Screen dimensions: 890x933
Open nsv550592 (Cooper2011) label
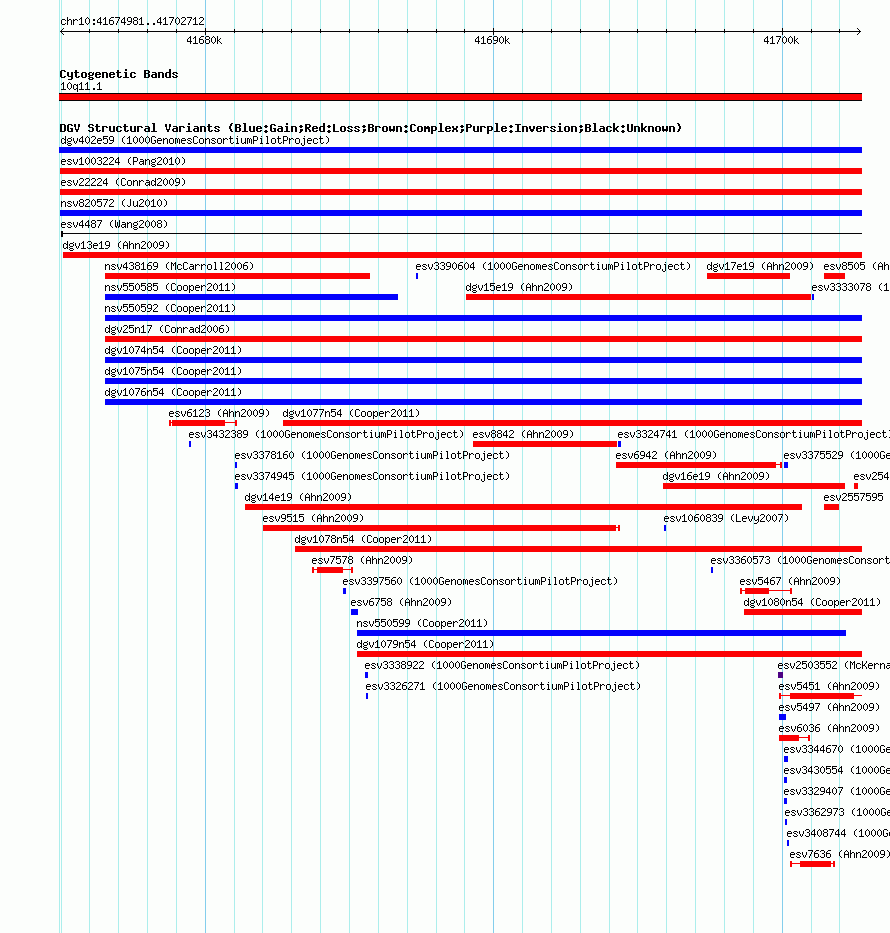tap(170, 308)
